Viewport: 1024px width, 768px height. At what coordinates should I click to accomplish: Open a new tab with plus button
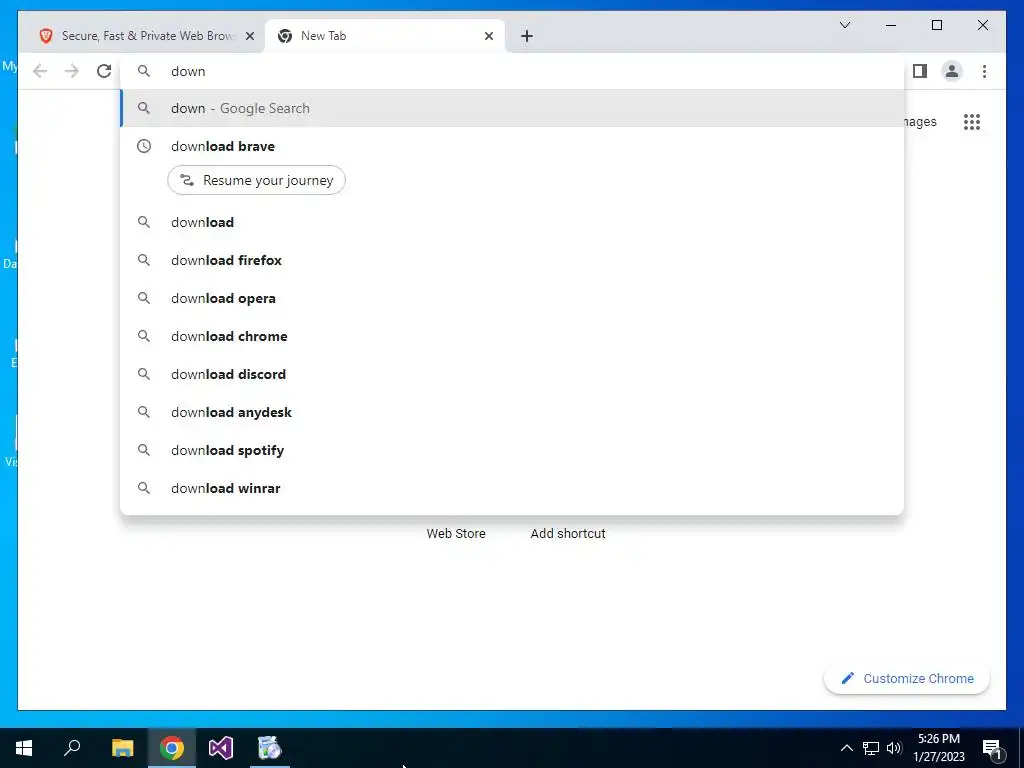tap(527, 36)
